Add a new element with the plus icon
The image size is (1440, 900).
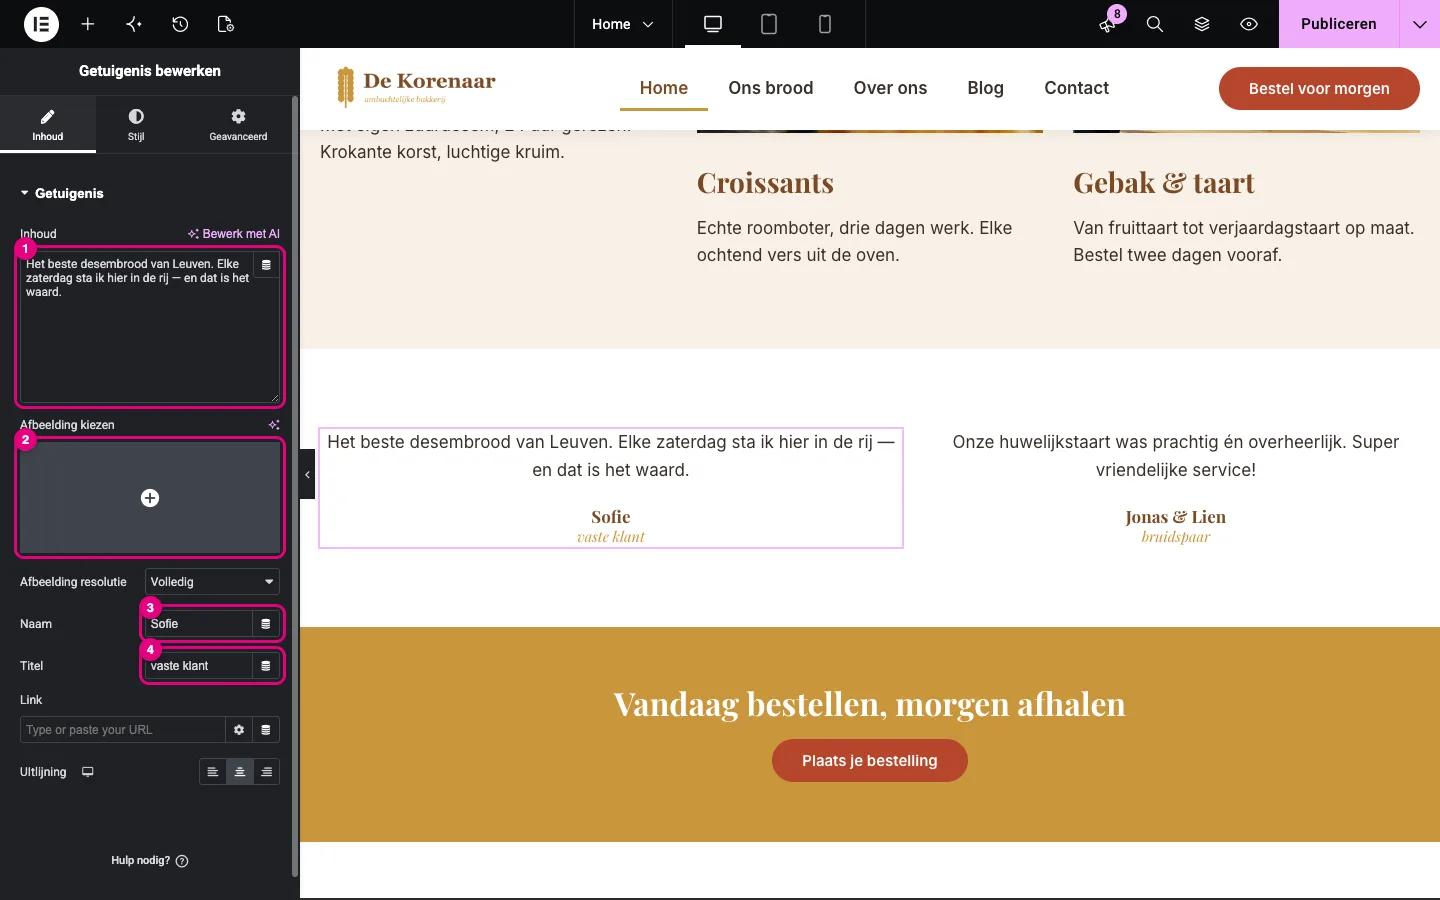point(88,24)
